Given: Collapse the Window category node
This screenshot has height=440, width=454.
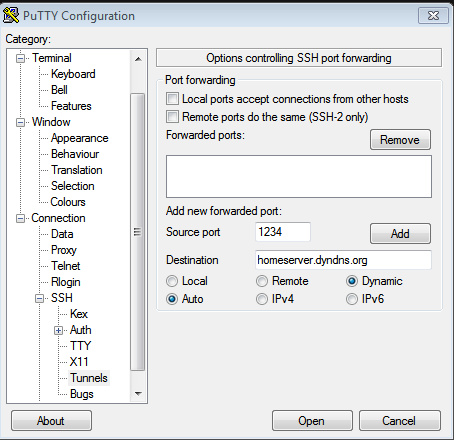Looking at the screenshot, I should click(x=21, y=122).
